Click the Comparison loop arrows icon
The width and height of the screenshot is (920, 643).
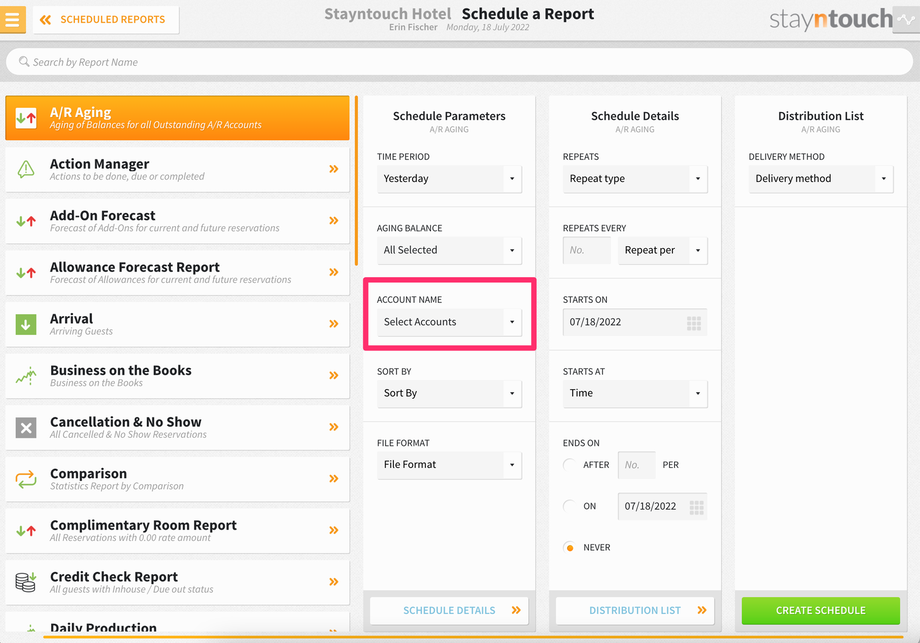click(x=26, y=479)
